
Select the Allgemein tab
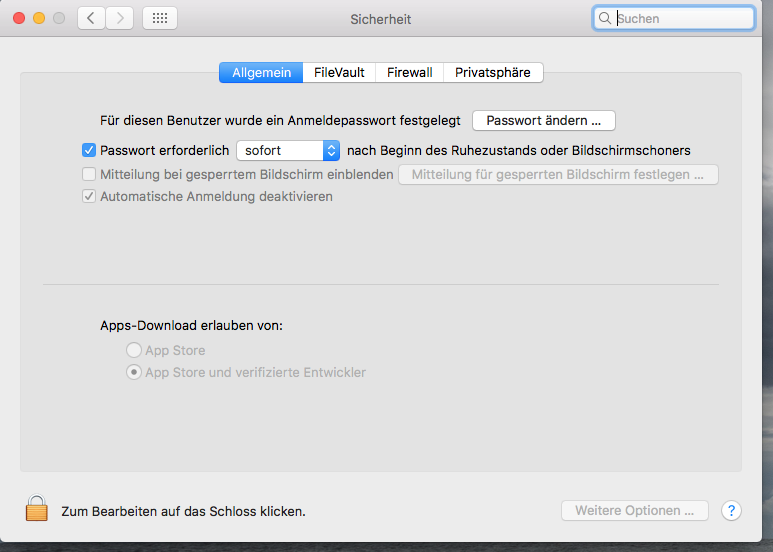pos(261,72)
